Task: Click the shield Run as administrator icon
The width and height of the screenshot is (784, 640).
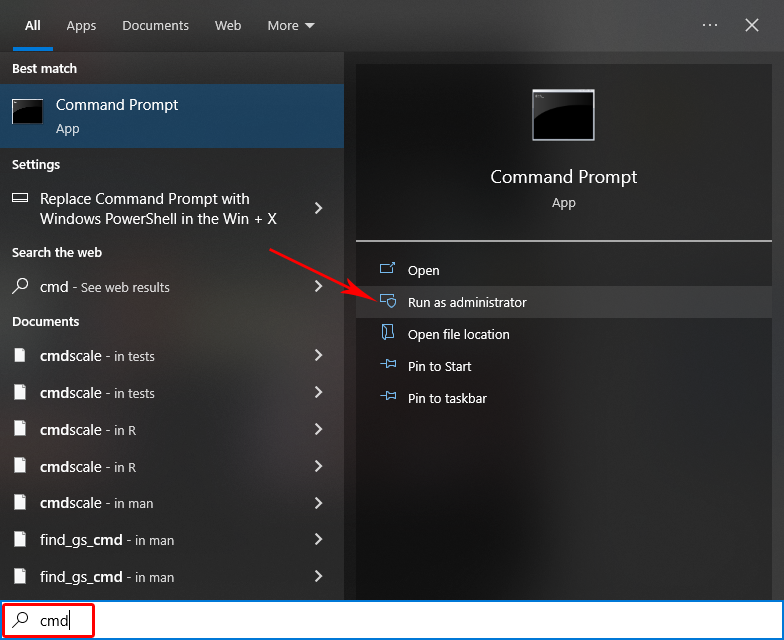Action: [x=388, y=301]
